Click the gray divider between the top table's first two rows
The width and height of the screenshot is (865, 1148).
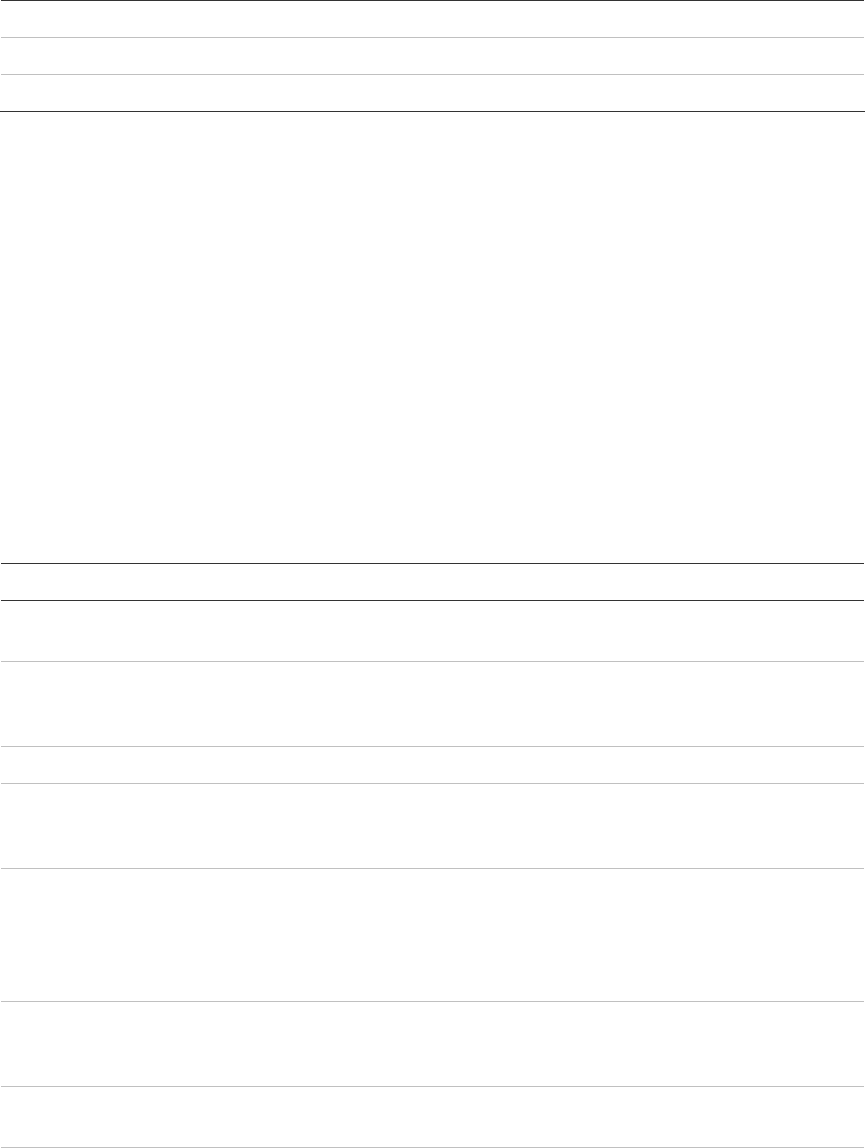432,38
